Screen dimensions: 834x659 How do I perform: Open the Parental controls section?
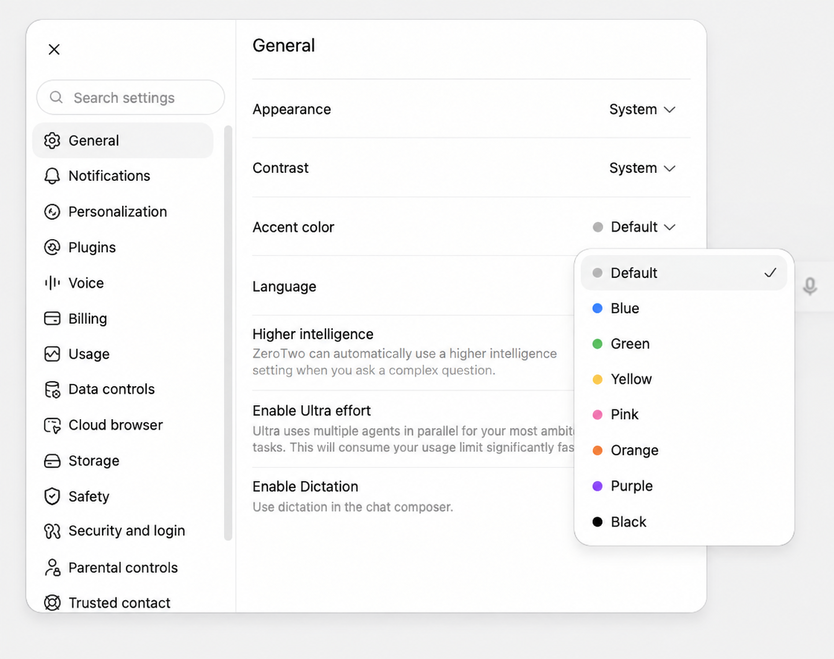click(x=123, y=568)
